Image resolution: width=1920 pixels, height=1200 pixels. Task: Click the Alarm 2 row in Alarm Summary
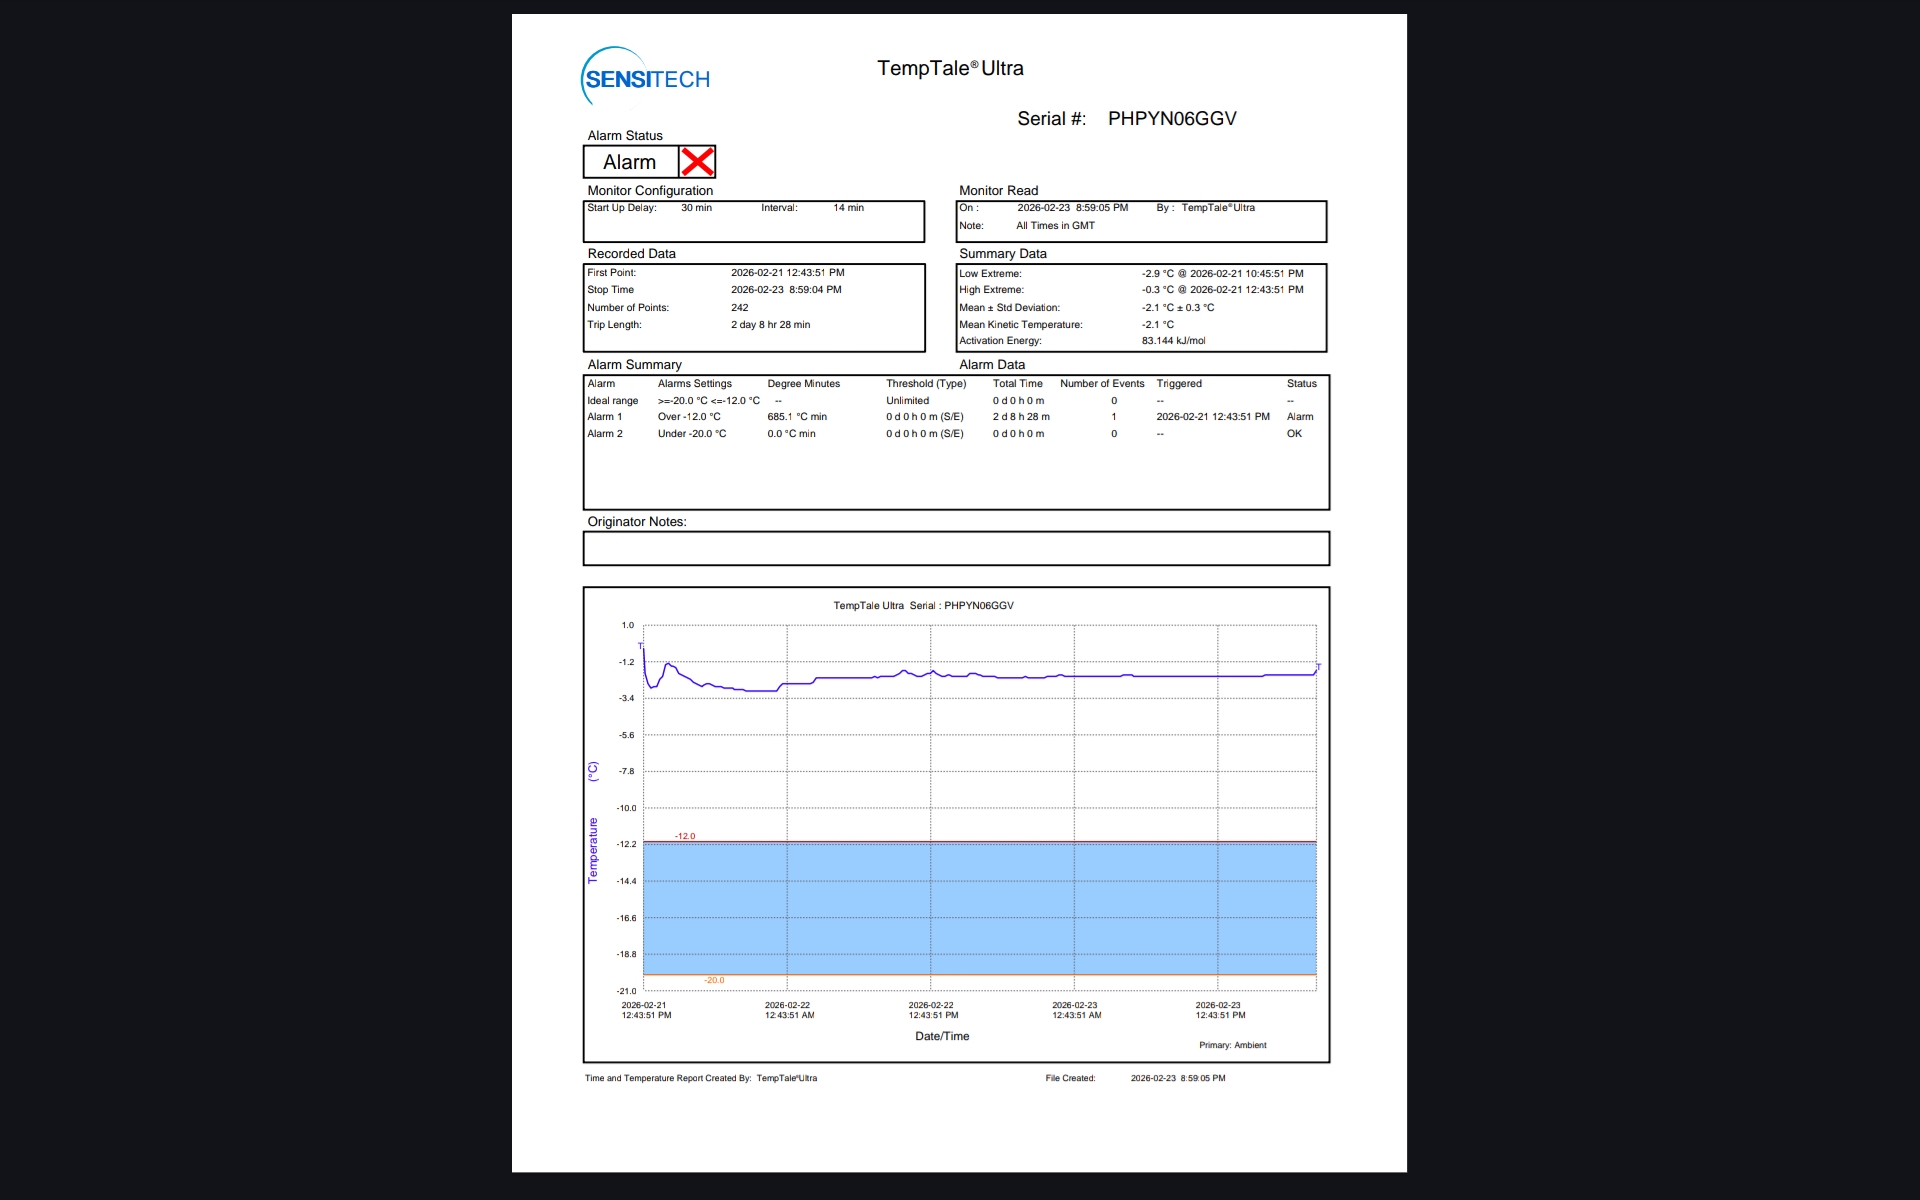(x=605, y=434)
